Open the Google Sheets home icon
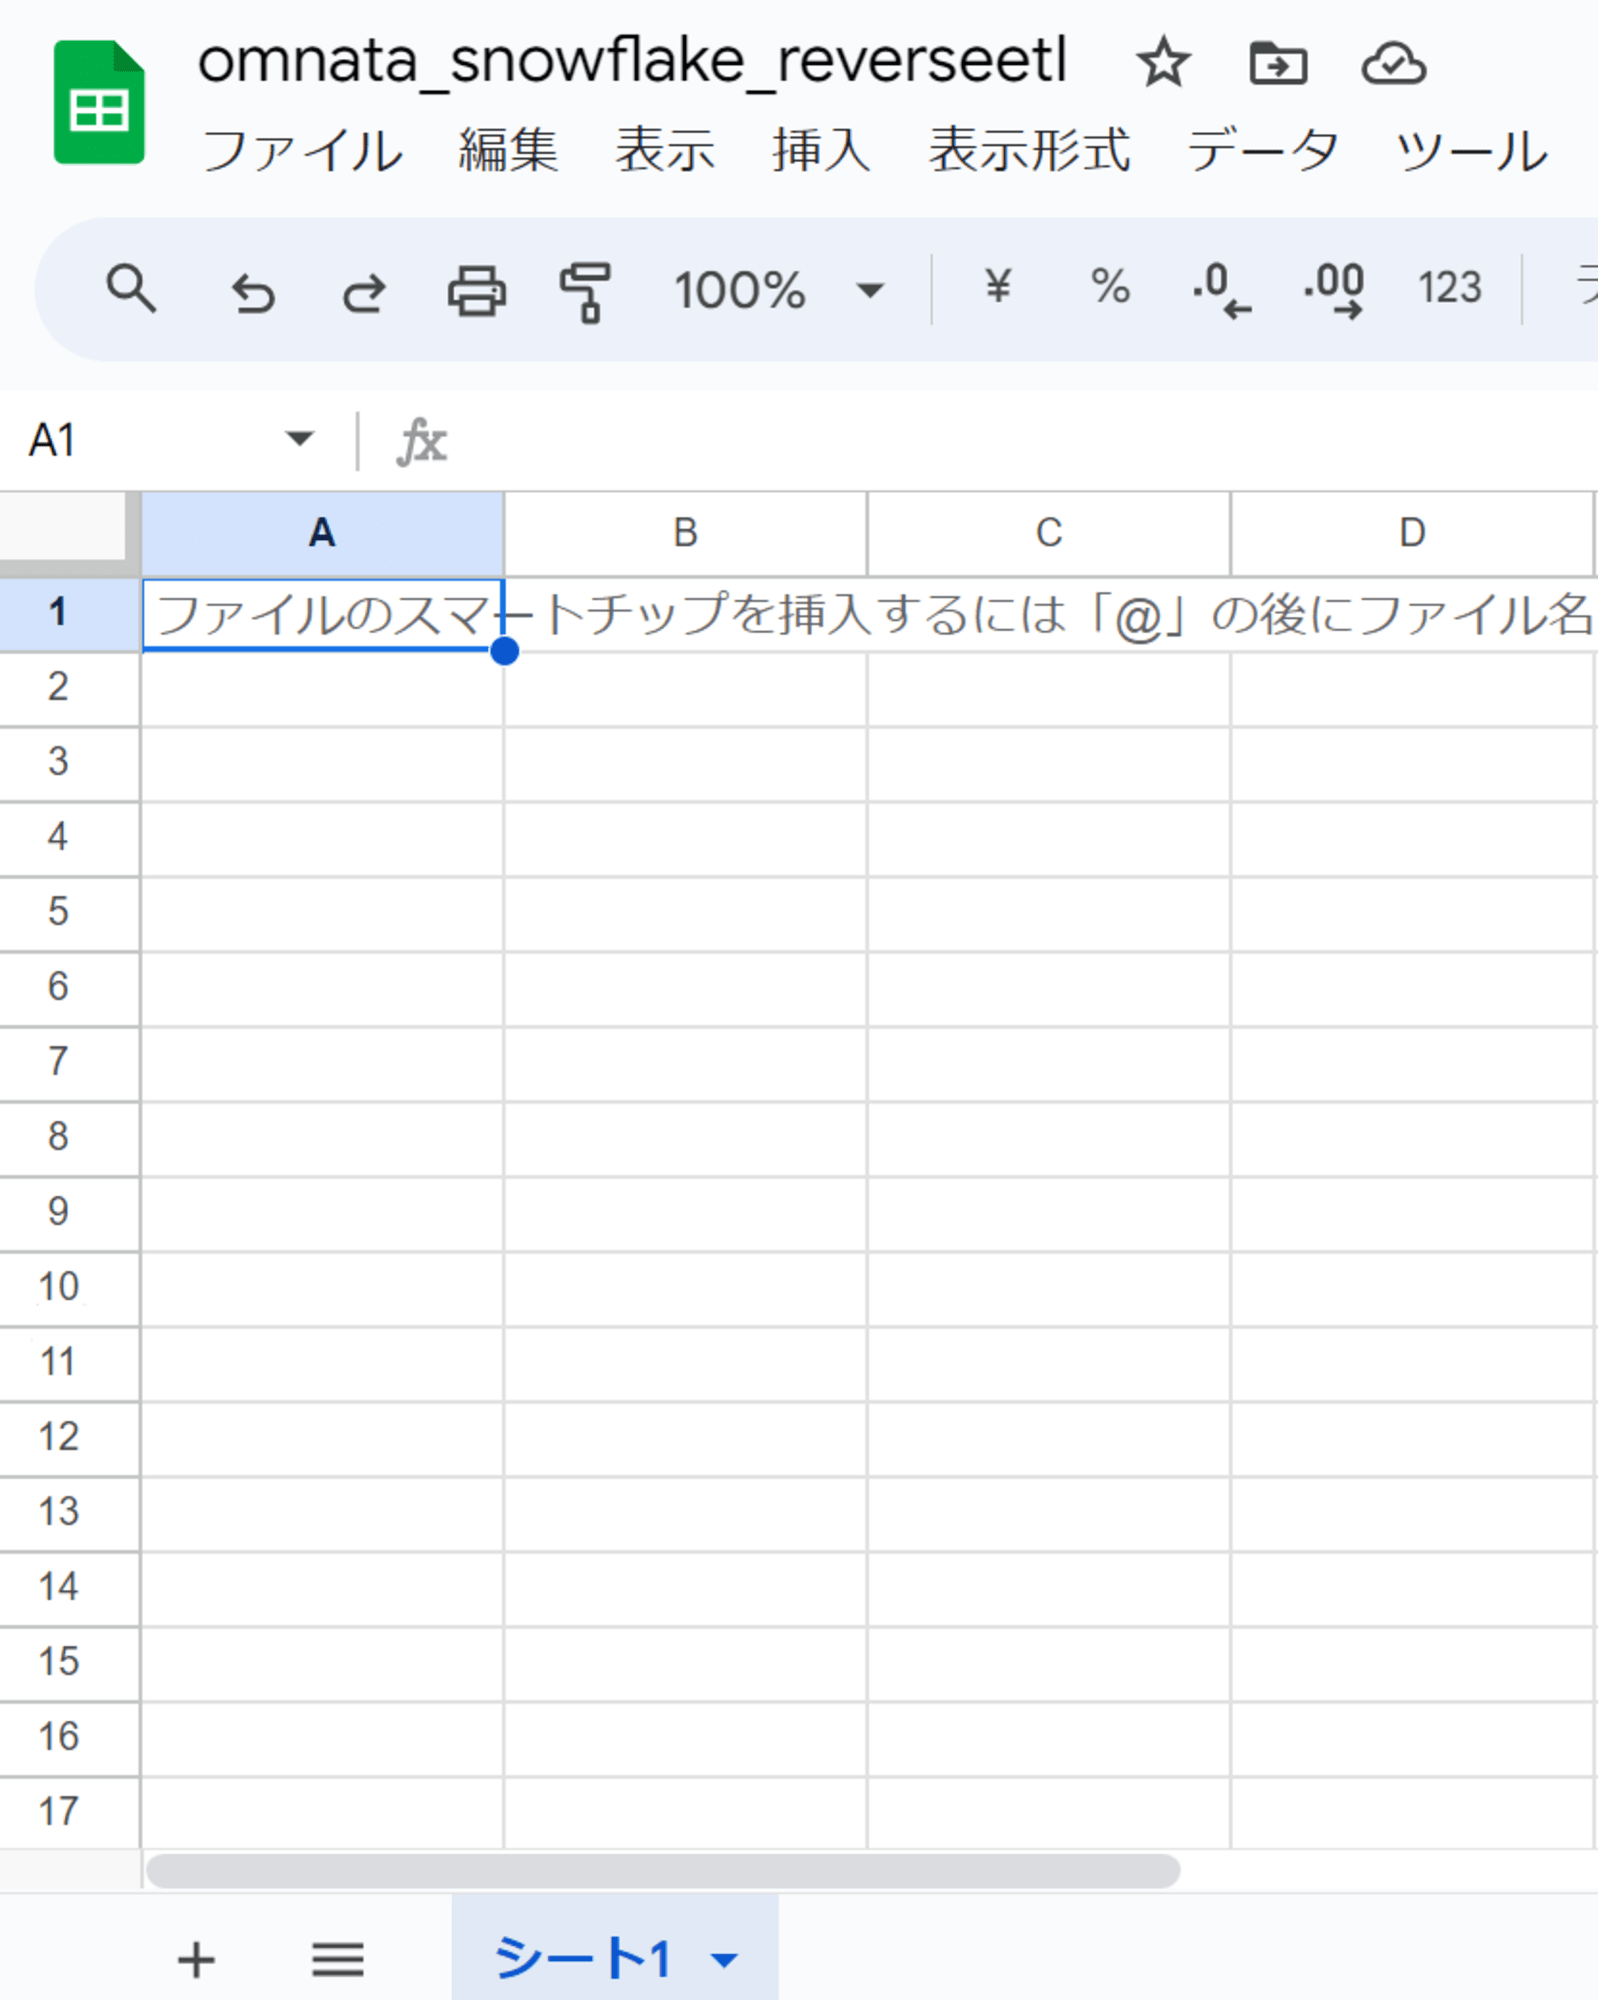 coord(99,102)
